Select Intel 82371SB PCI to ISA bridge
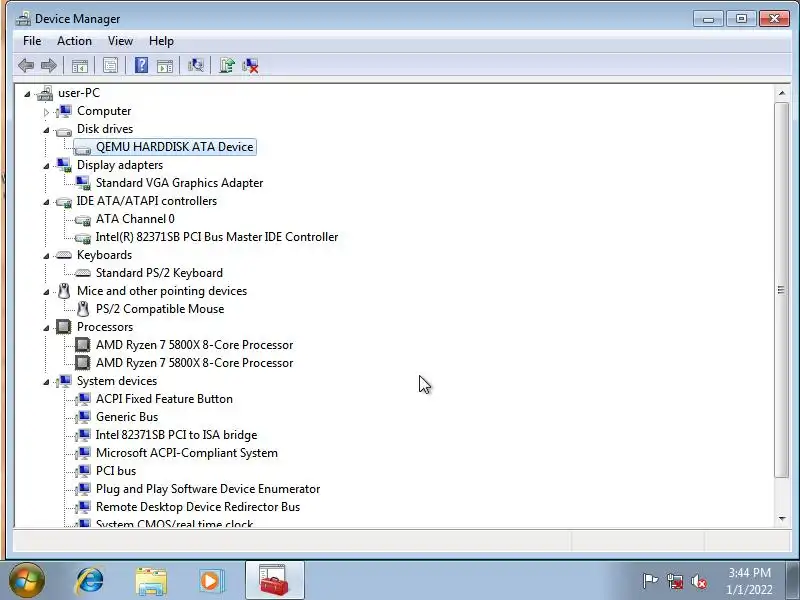 [177, 435]
